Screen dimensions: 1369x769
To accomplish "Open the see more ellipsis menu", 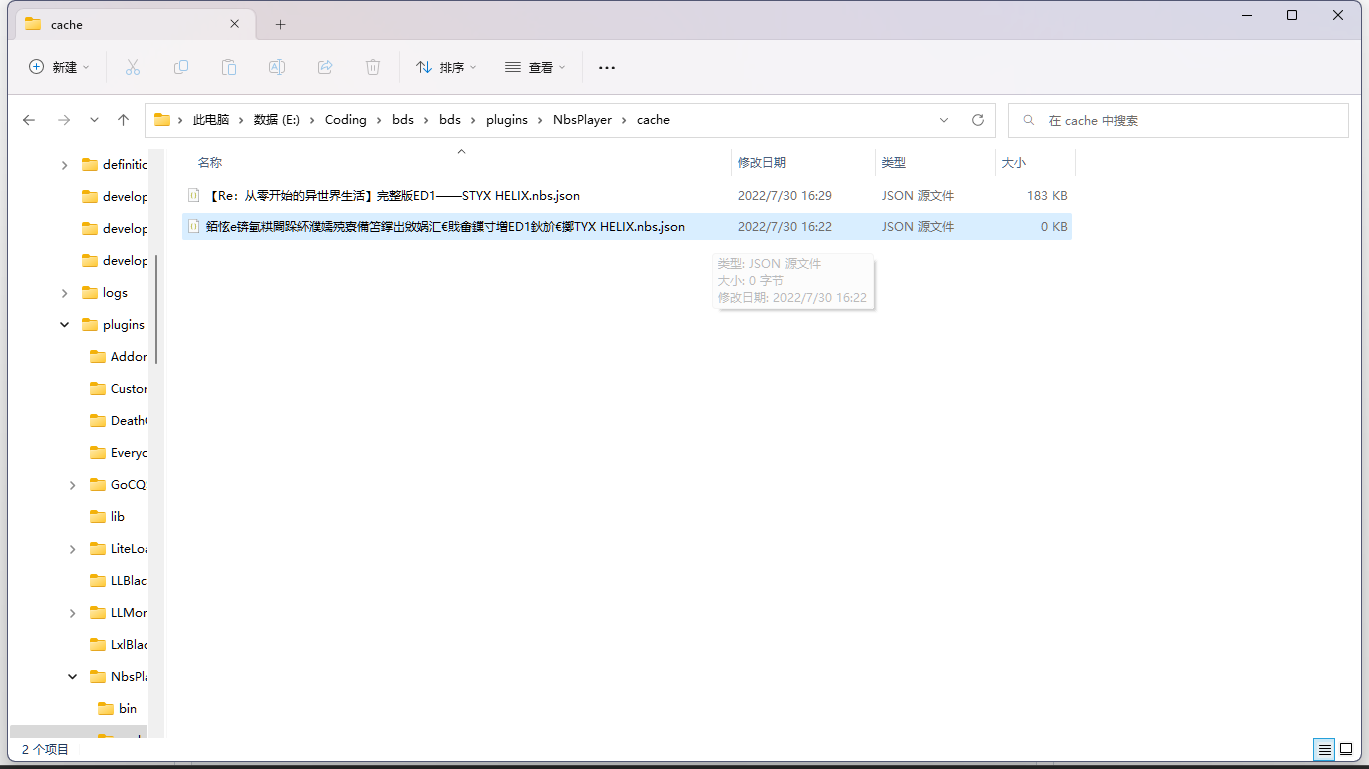I will (x=606, y=67).
